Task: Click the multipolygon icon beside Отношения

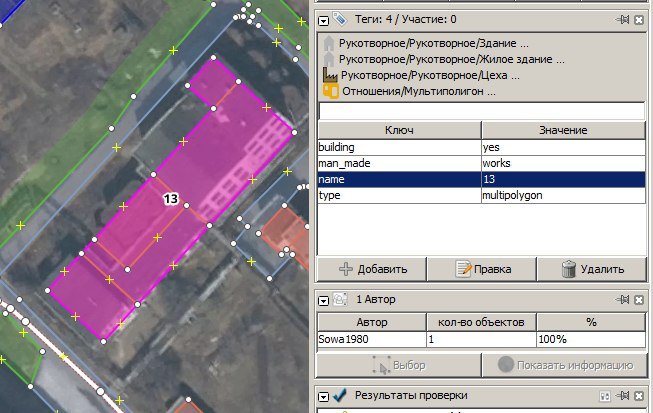Action: 331,91
